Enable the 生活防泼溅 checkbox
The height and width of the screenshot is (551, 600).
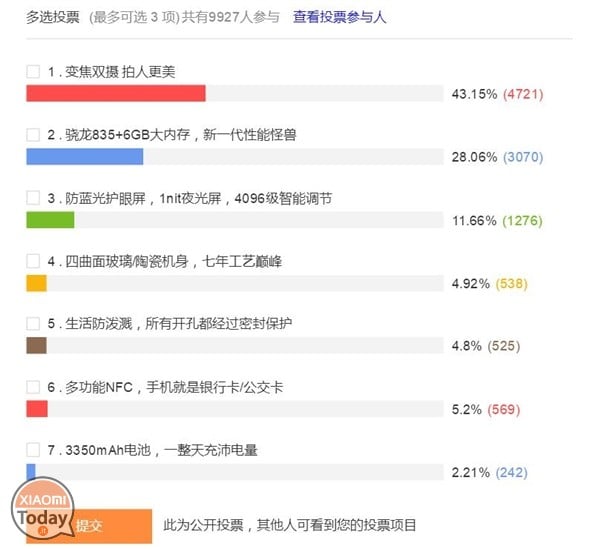[33, 324]
